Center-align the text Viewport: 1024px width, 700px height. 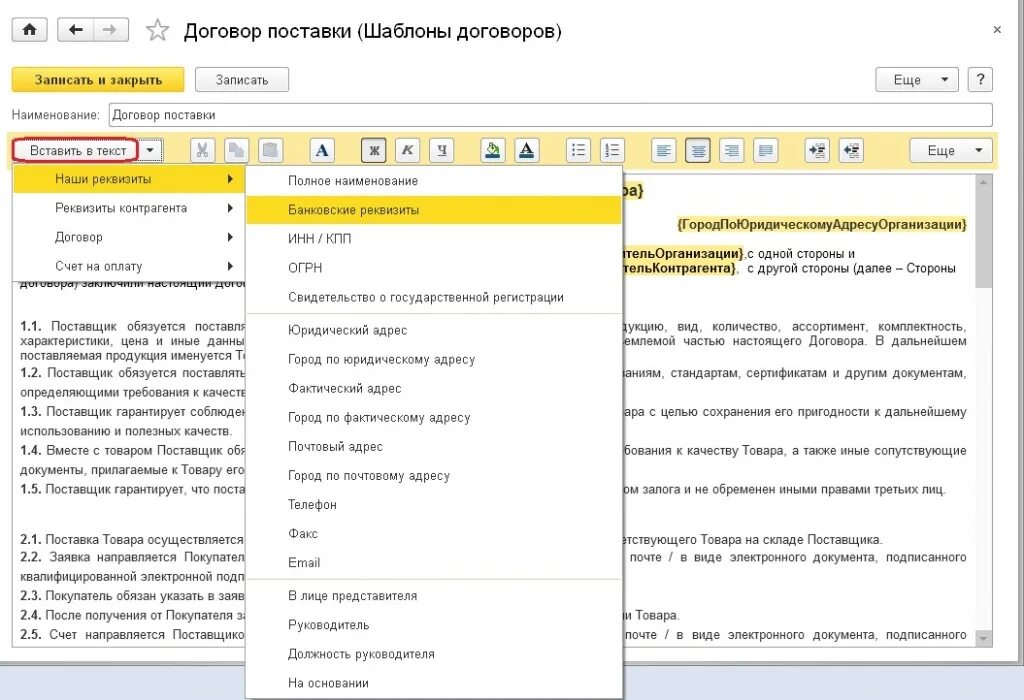698,151
